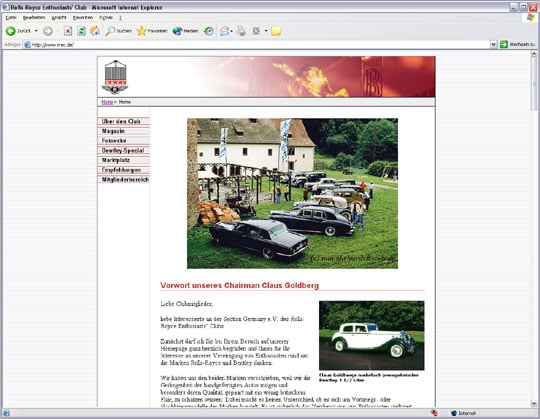Follow the Home breadcrumb link
The width and height of the screenshot is (540, 419).
point(107,102)
